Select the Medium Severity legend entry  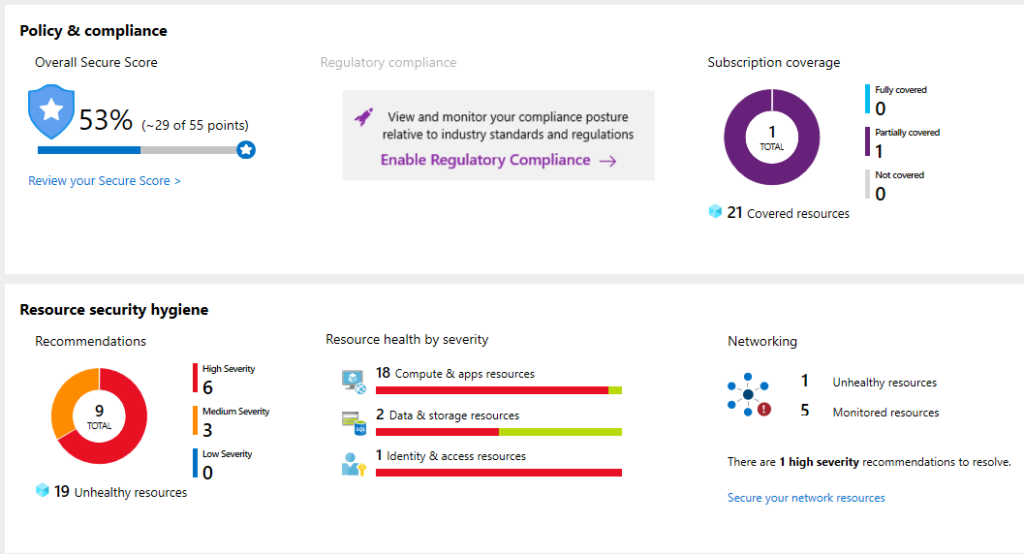[x=234, y=422]
